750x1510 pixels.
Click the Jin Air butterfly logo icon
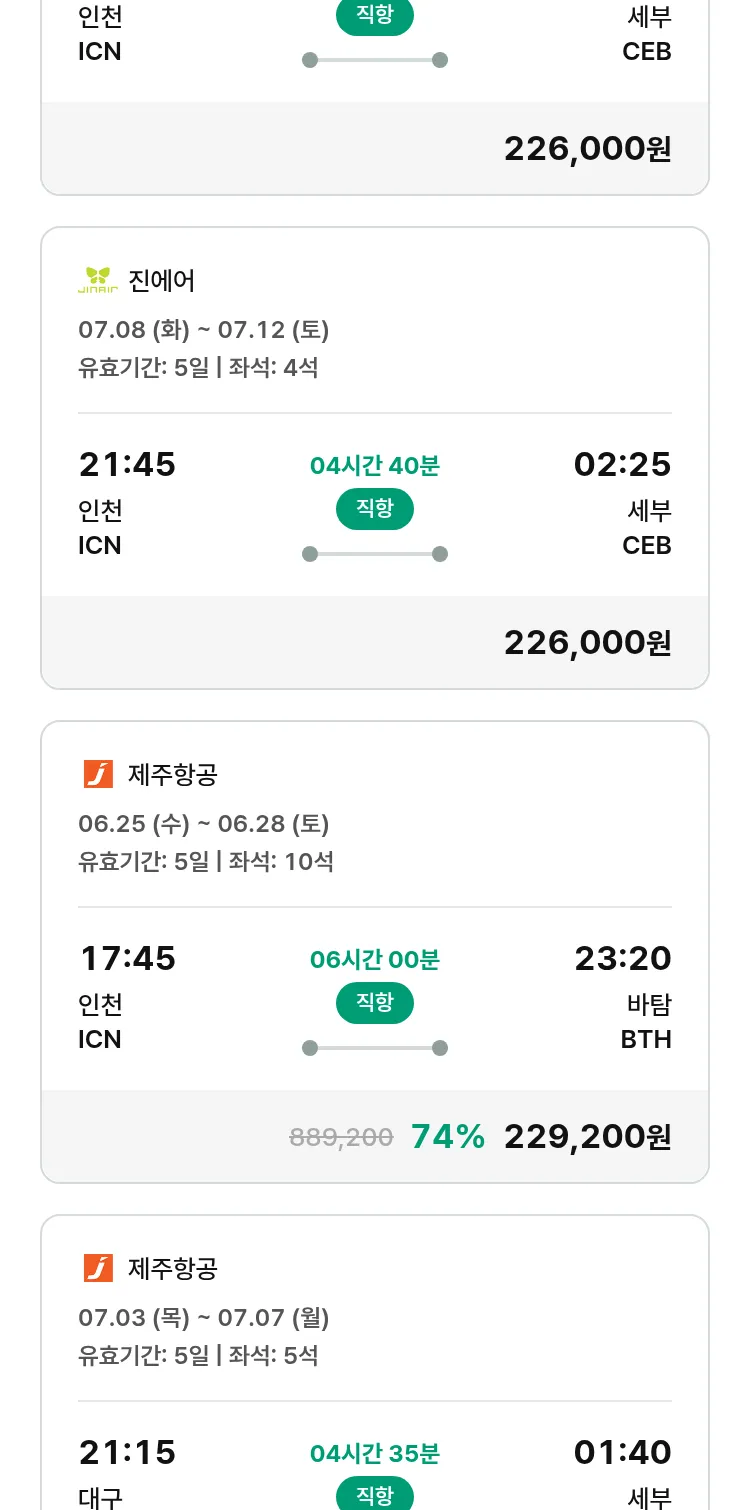point(98,280)
